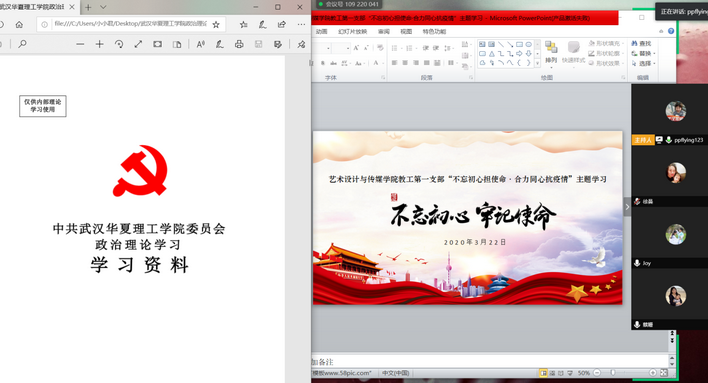Open PowerPoint help question mark icon
Image resolution: width=708 pixels, height=383 pixels.
[x=671, y=31]
